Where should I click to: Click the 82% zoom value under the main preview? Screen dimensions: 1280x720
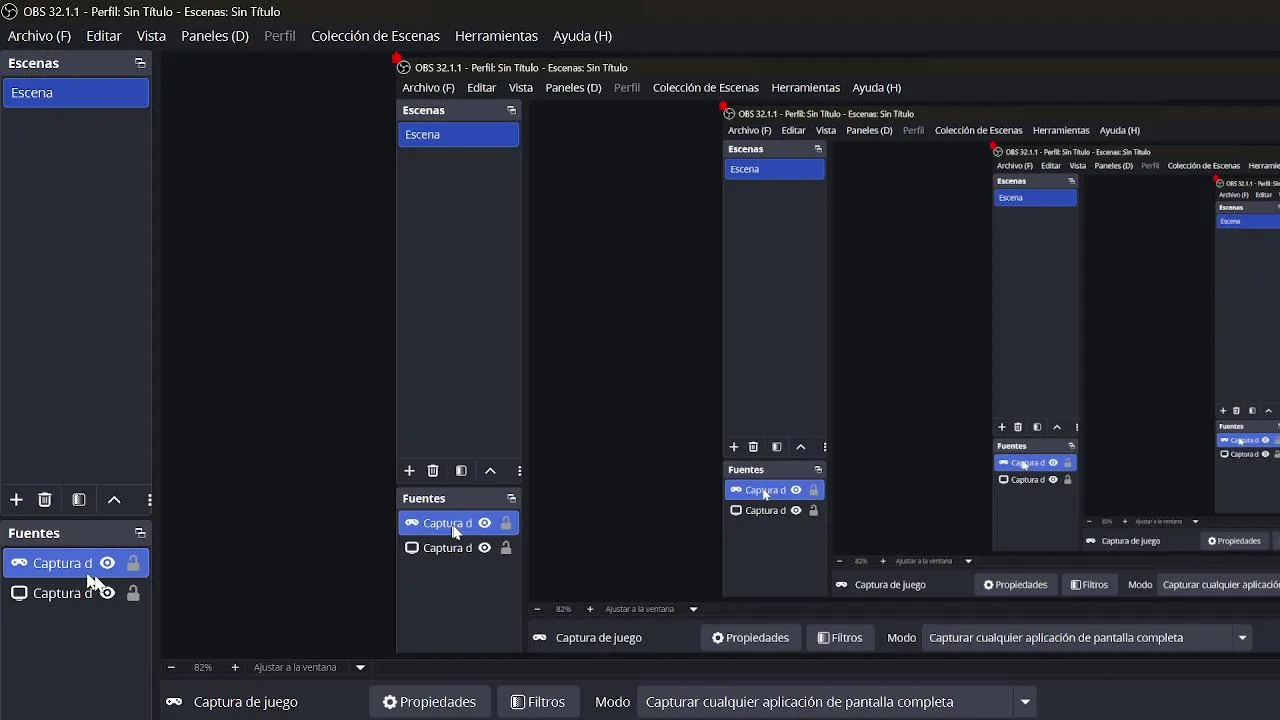coord(203,667)
